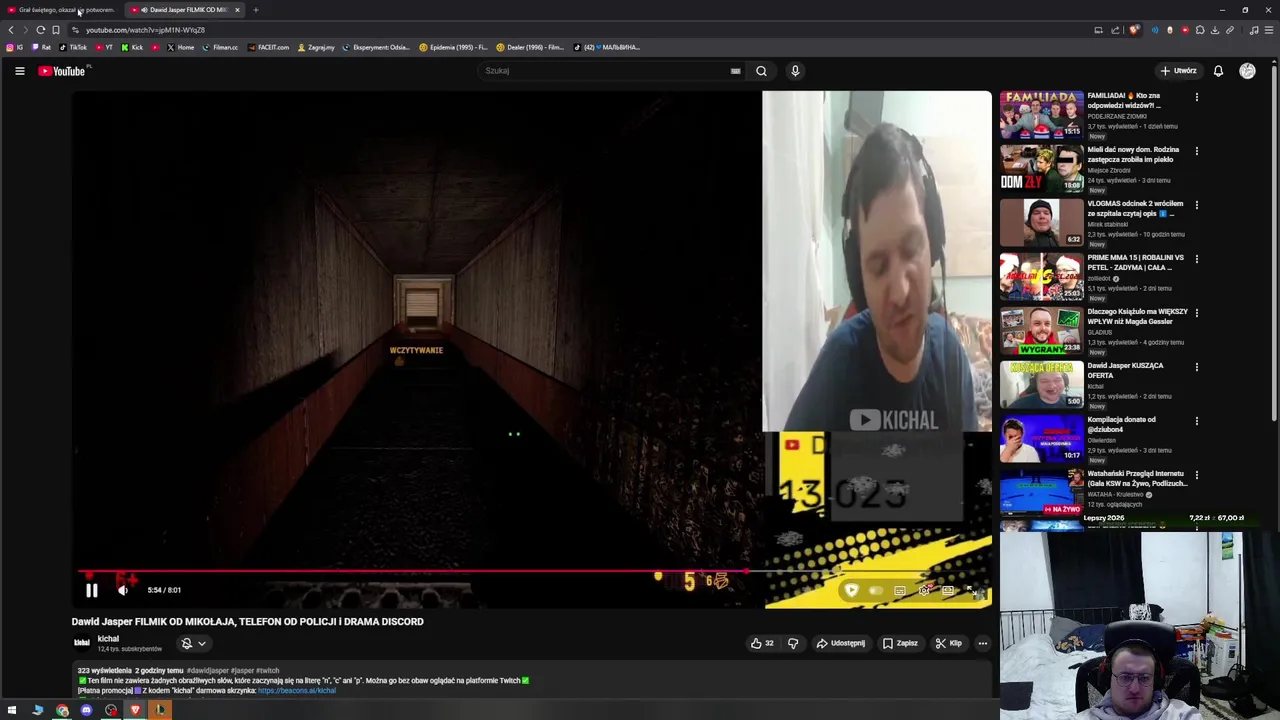Open options for KUSZĄCA OFERTA video
1280x720 pixels.
click(1196, 367)
